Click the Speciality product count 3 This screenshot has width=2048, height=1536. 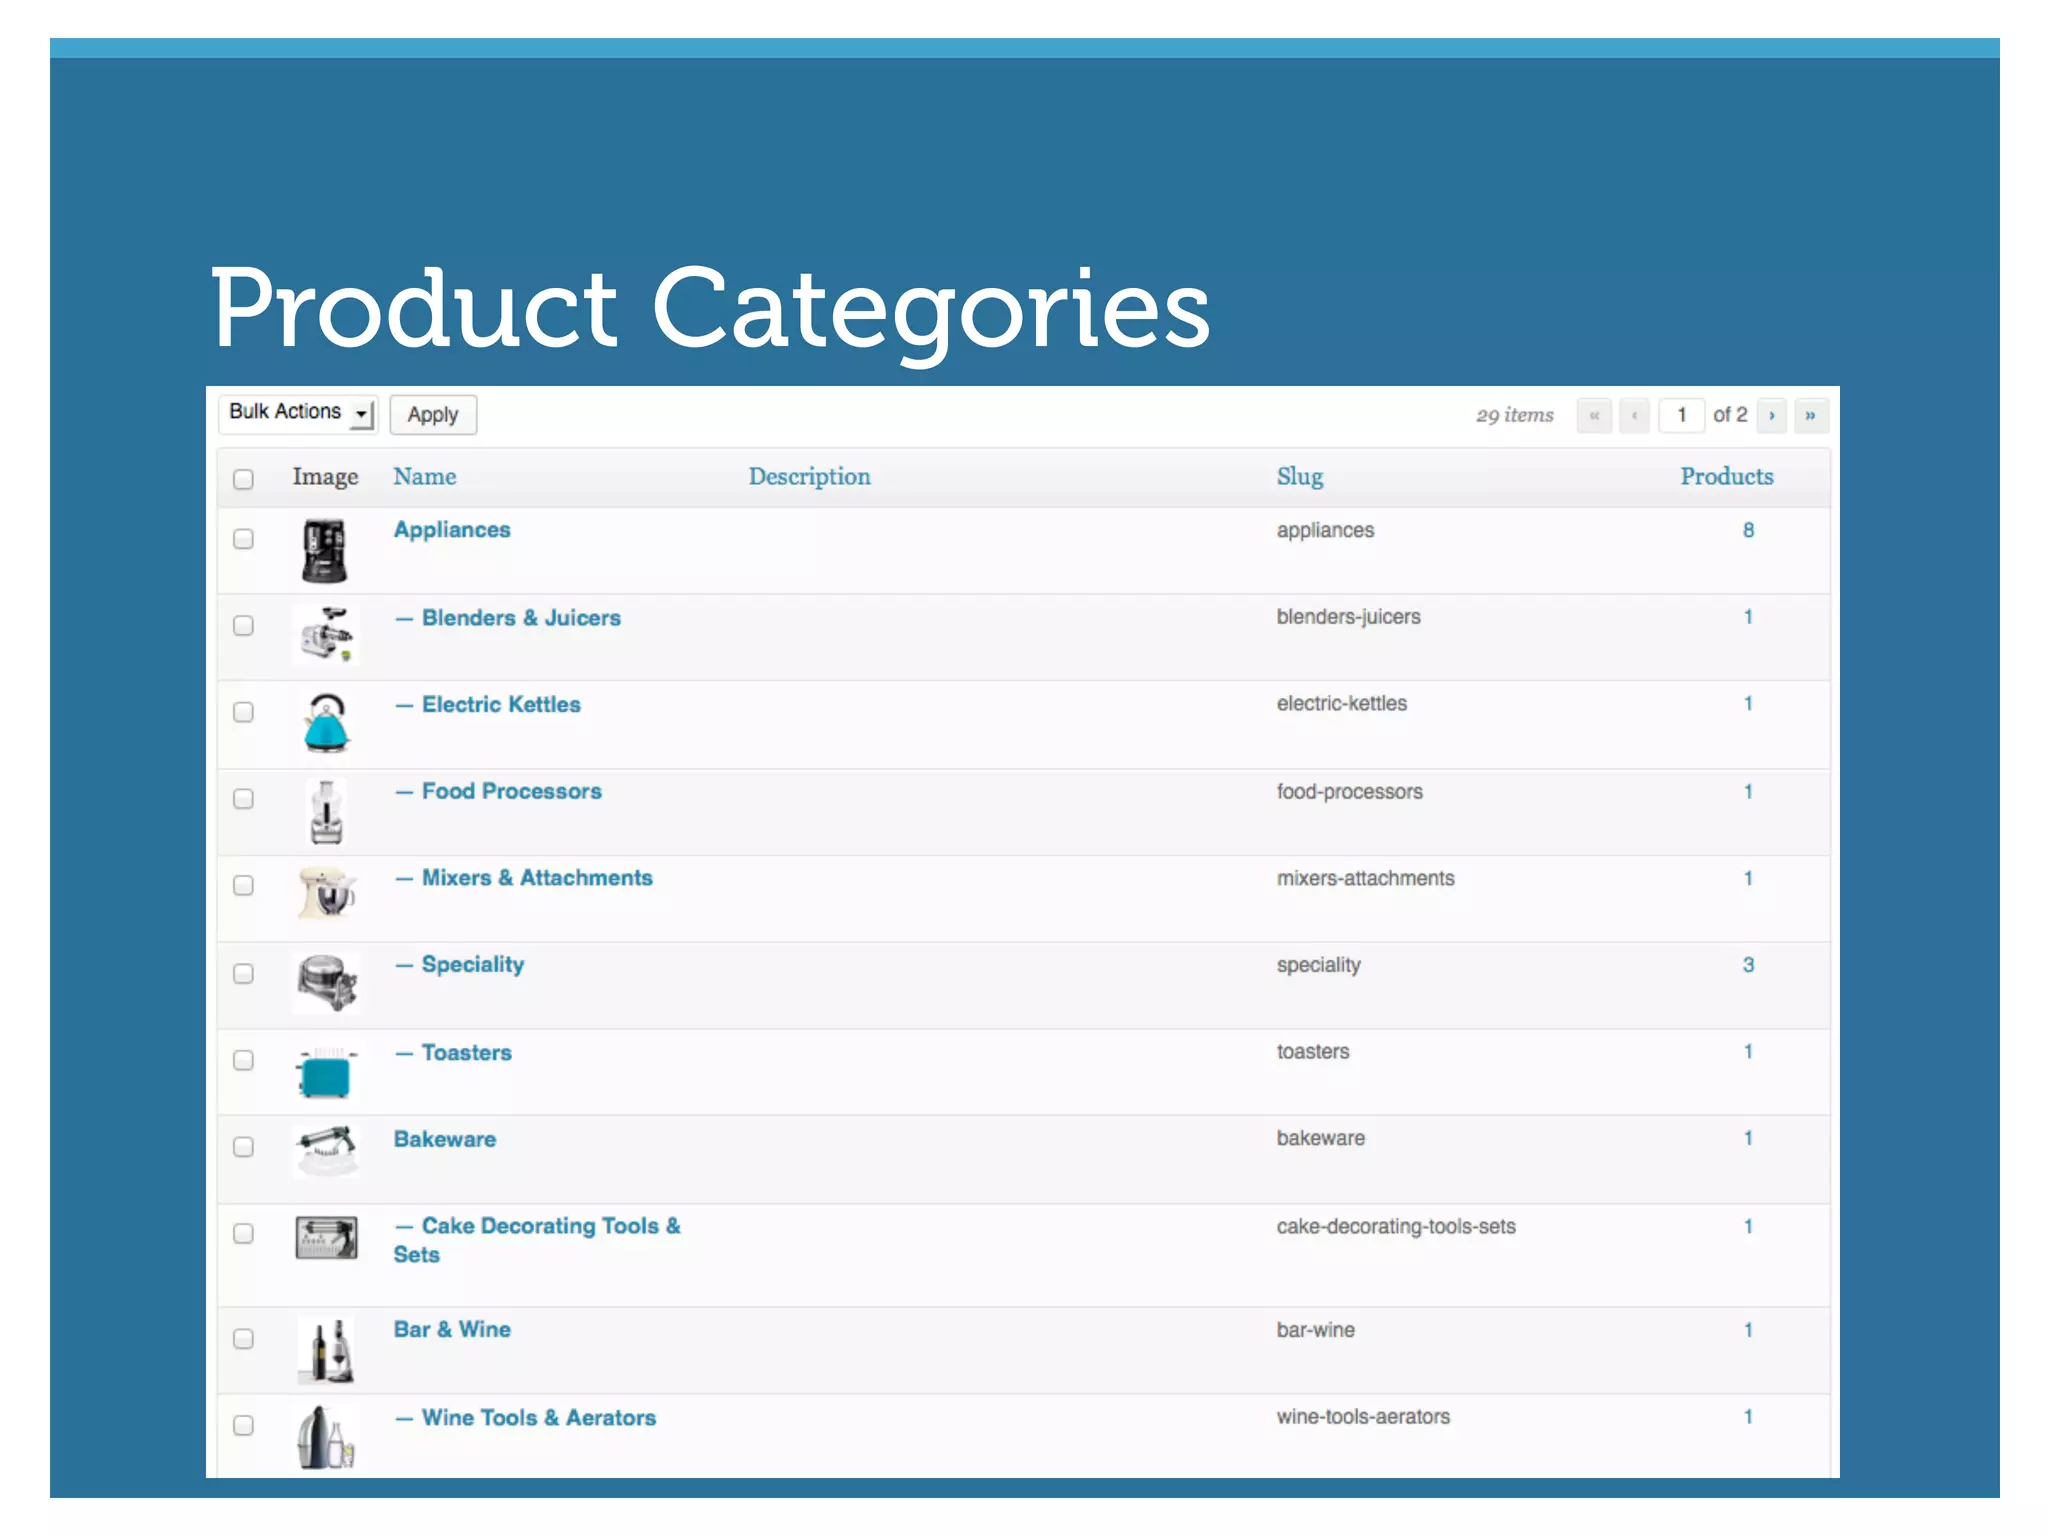click(x=1748, y=965)
